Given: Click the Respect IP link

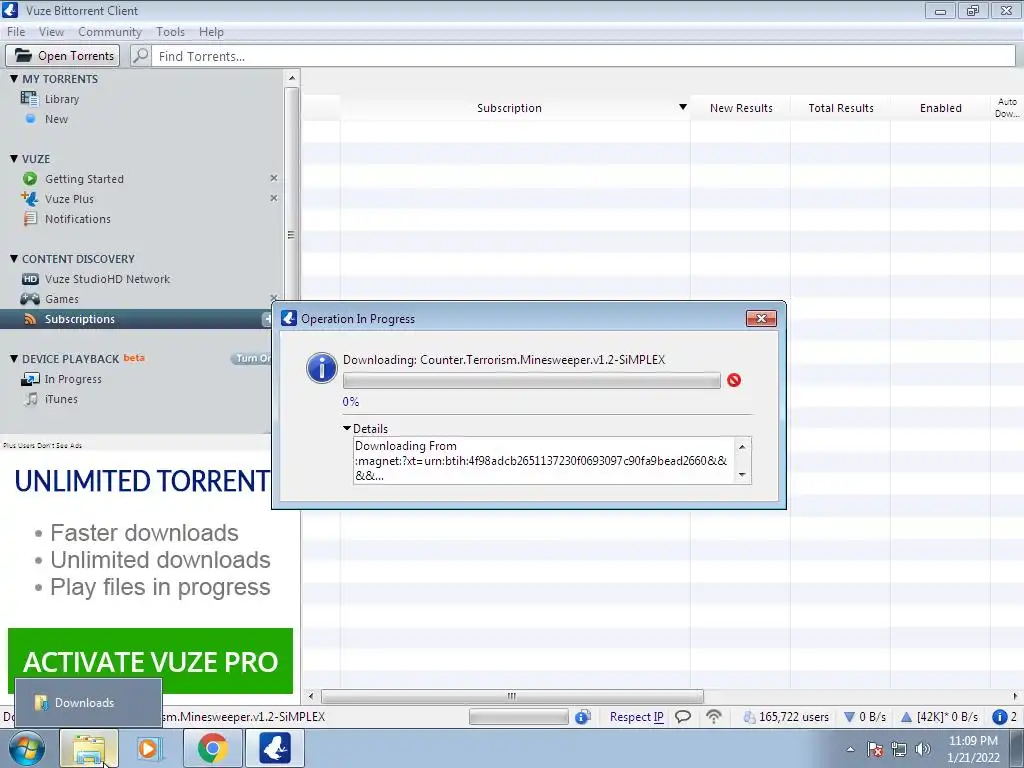Looking at the screenshot, I should [x=637, y=717].
